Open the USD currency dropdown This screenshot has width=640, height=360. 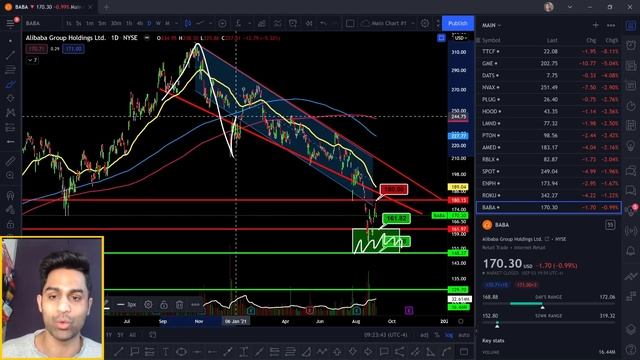[x=460, y=38]
